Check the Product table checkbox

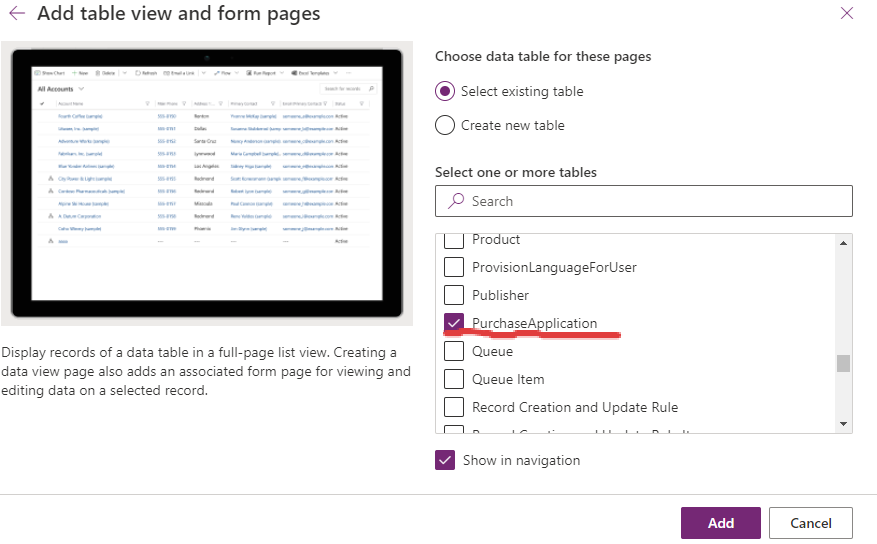point(454,240)
